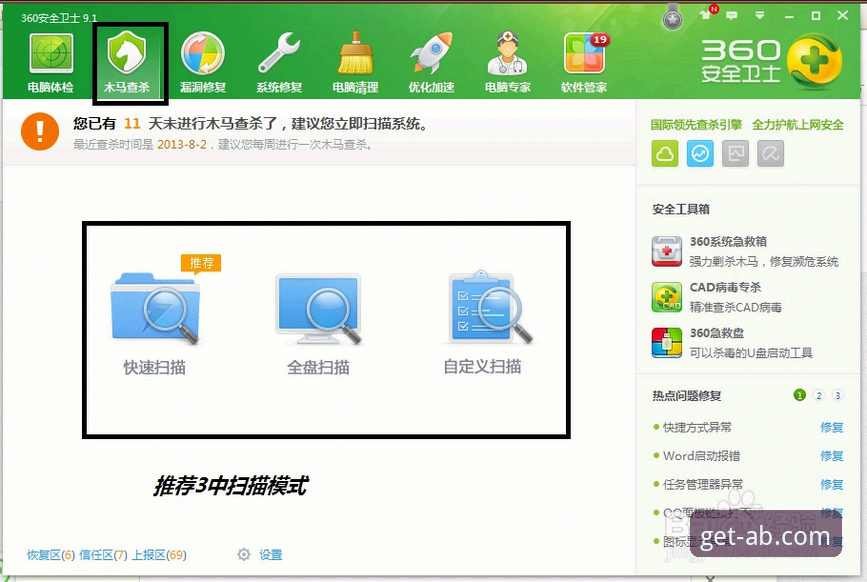867x582 pixels.
Task: Show hot issues page 1
Action: (x=800, y=395)
